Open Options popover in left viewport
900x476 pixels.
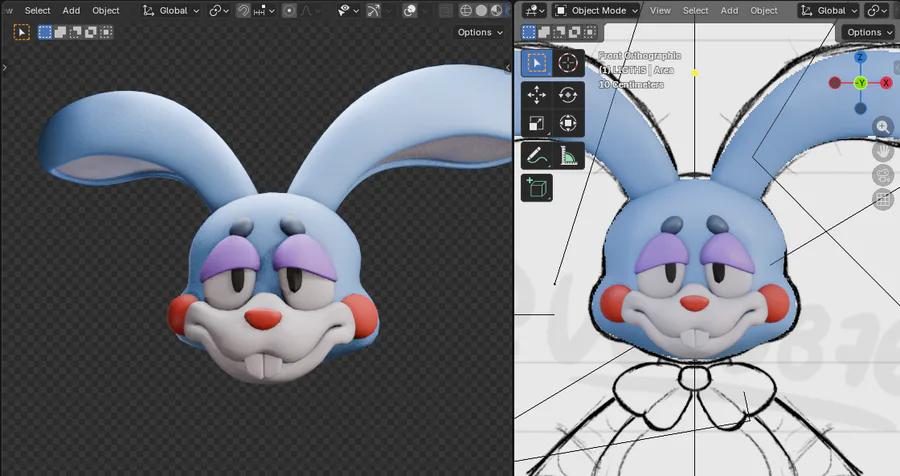[x=480, y=32]
